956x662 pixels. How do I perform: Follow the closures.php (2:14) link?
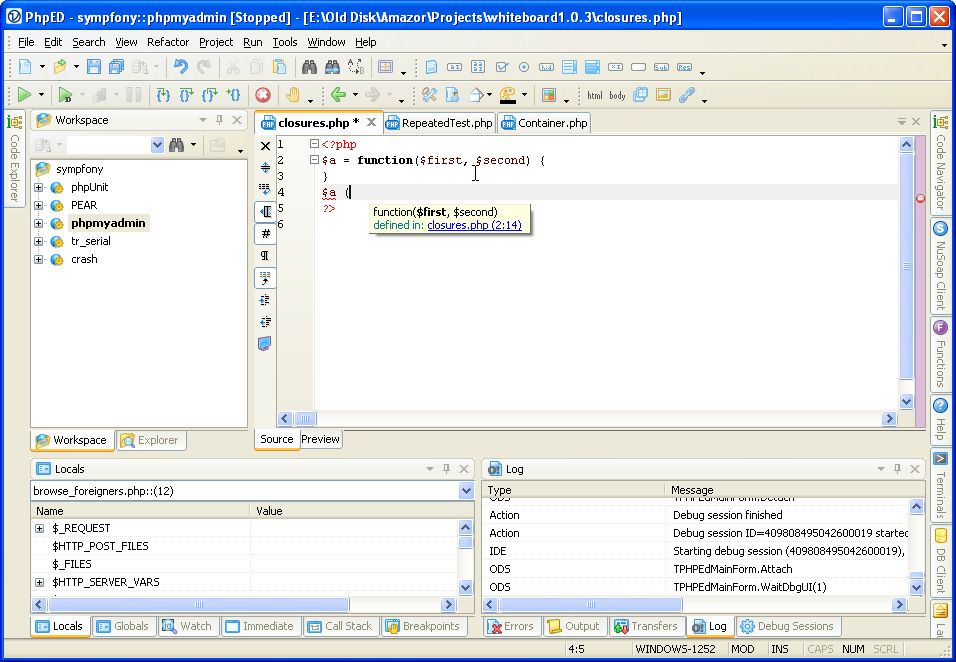click(x=474, y=225)
